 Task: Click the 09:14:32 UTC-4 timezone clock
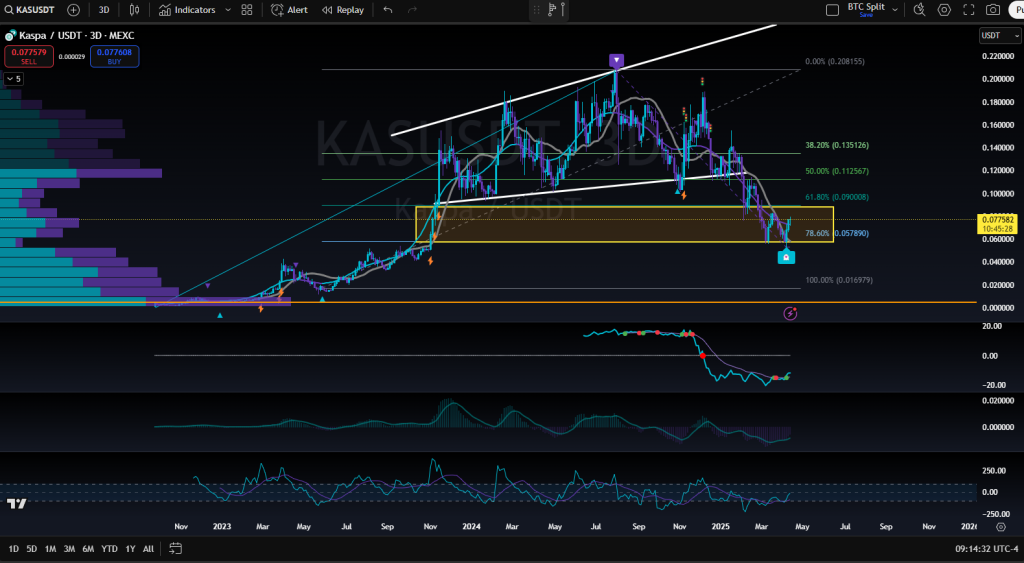click(x=986, y=549)
